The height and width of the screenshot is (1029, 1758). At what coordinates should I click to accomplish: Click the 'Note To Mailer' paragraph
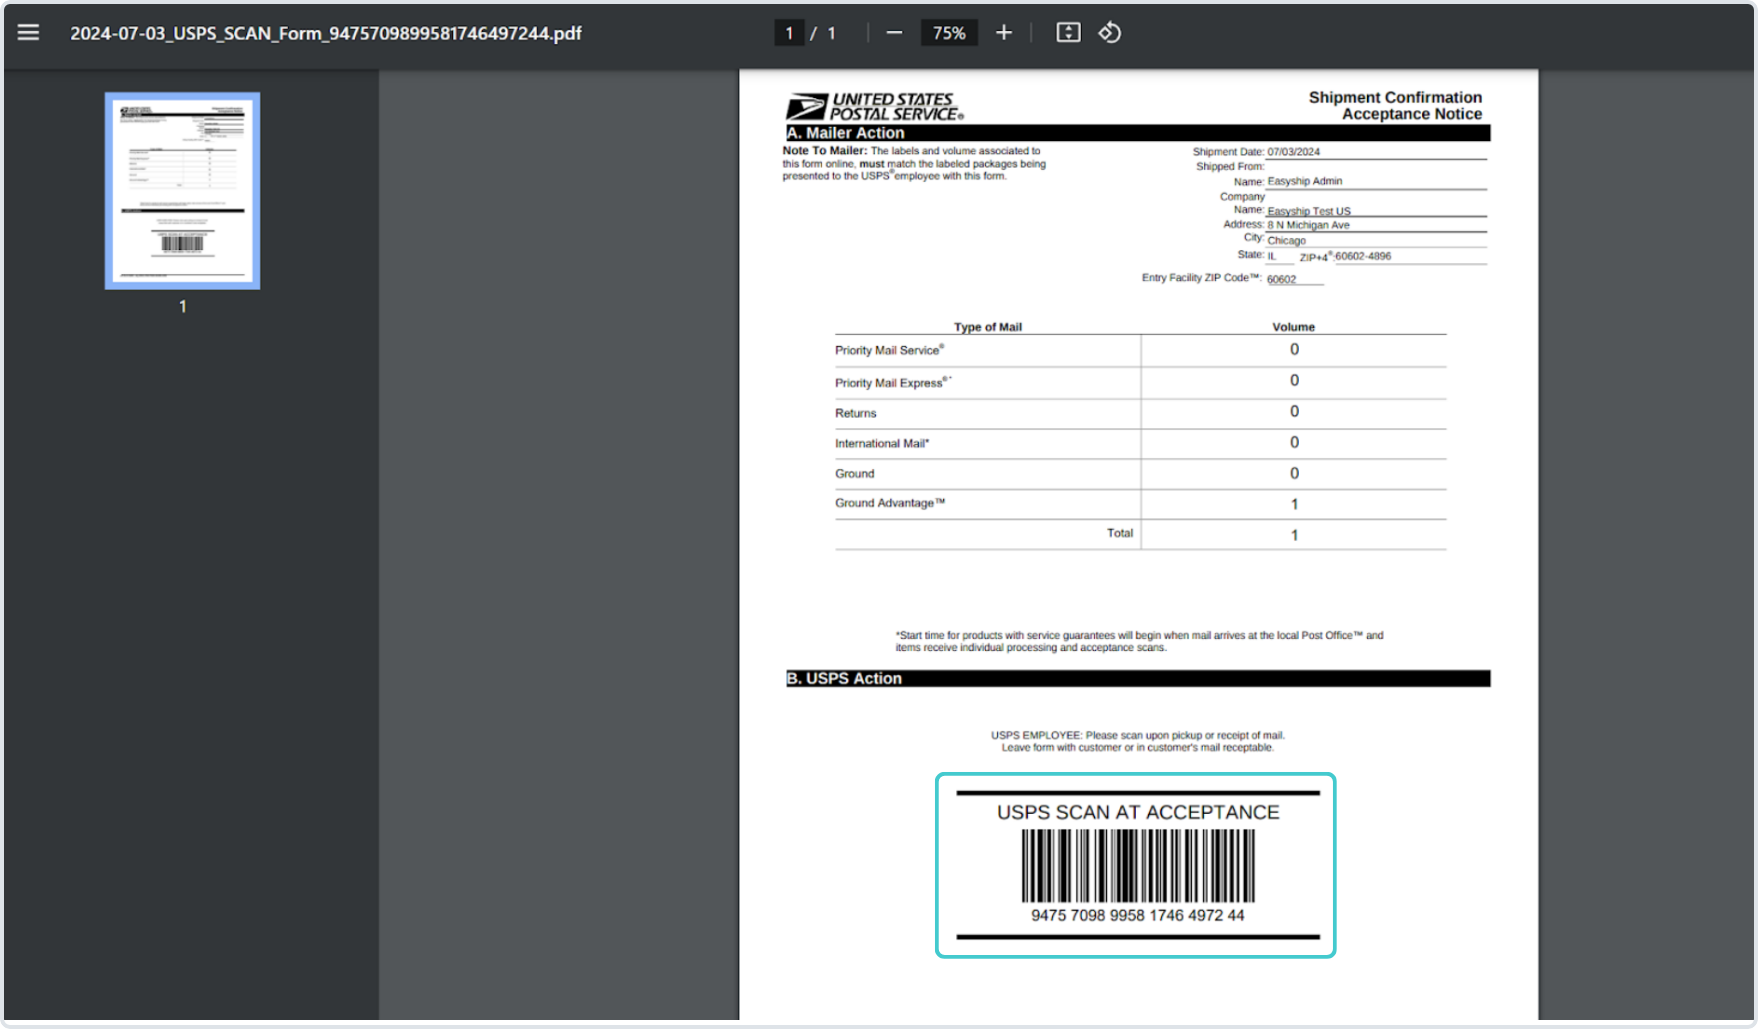point(914,163)
